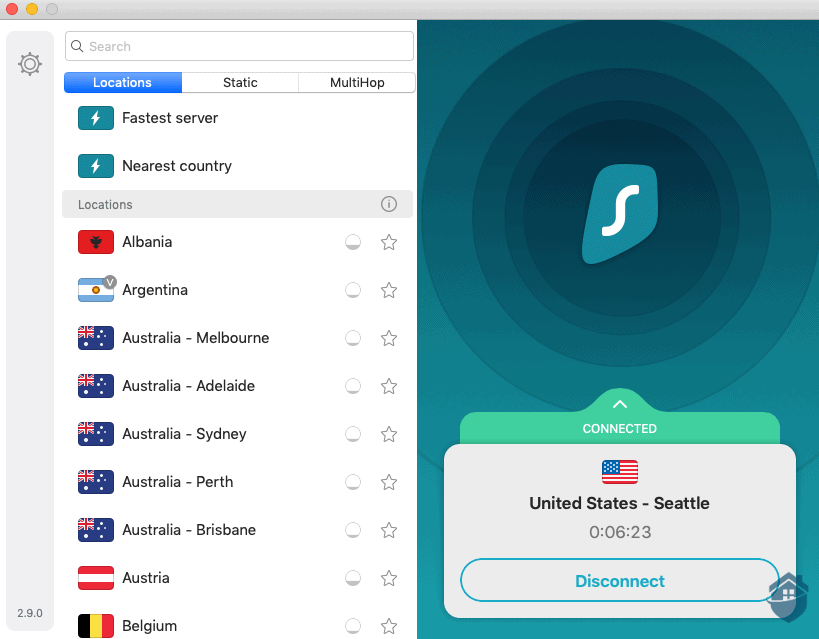Star Australia - Perth as favorite
This screenshot has height=639, width=819.
pos(389,482)
